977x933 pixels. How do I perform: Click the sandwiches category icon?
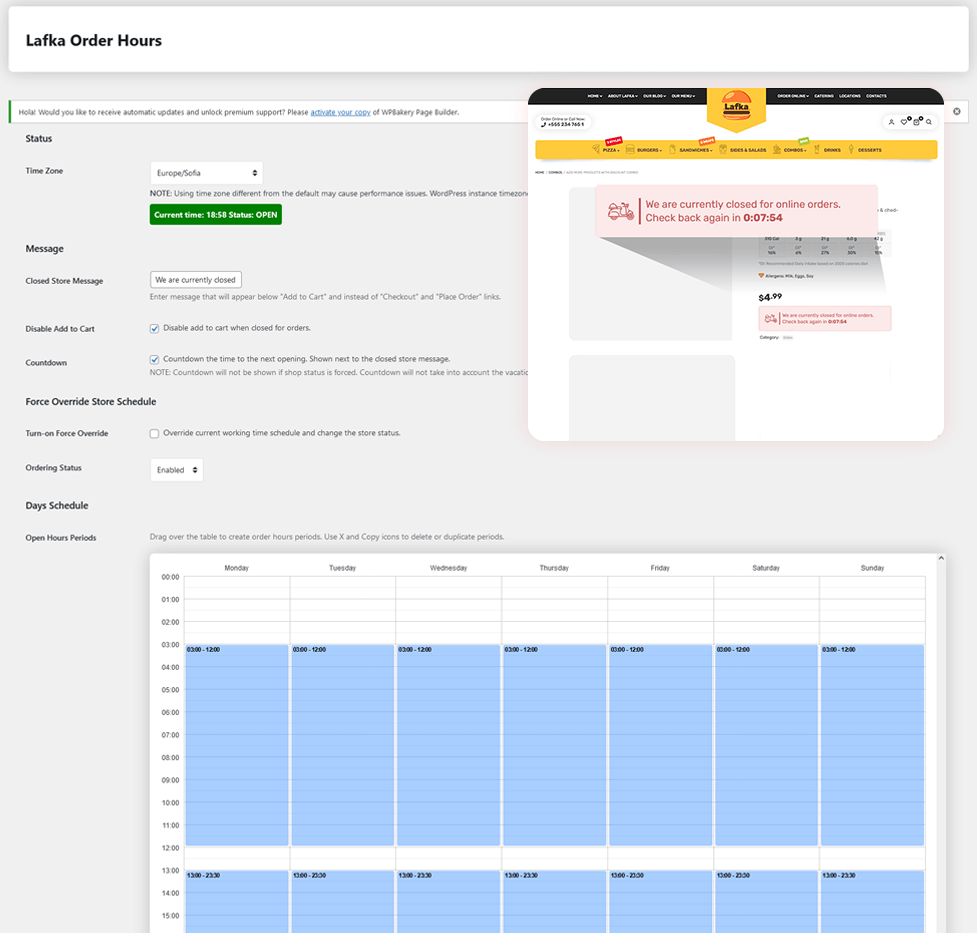[672, 150]
